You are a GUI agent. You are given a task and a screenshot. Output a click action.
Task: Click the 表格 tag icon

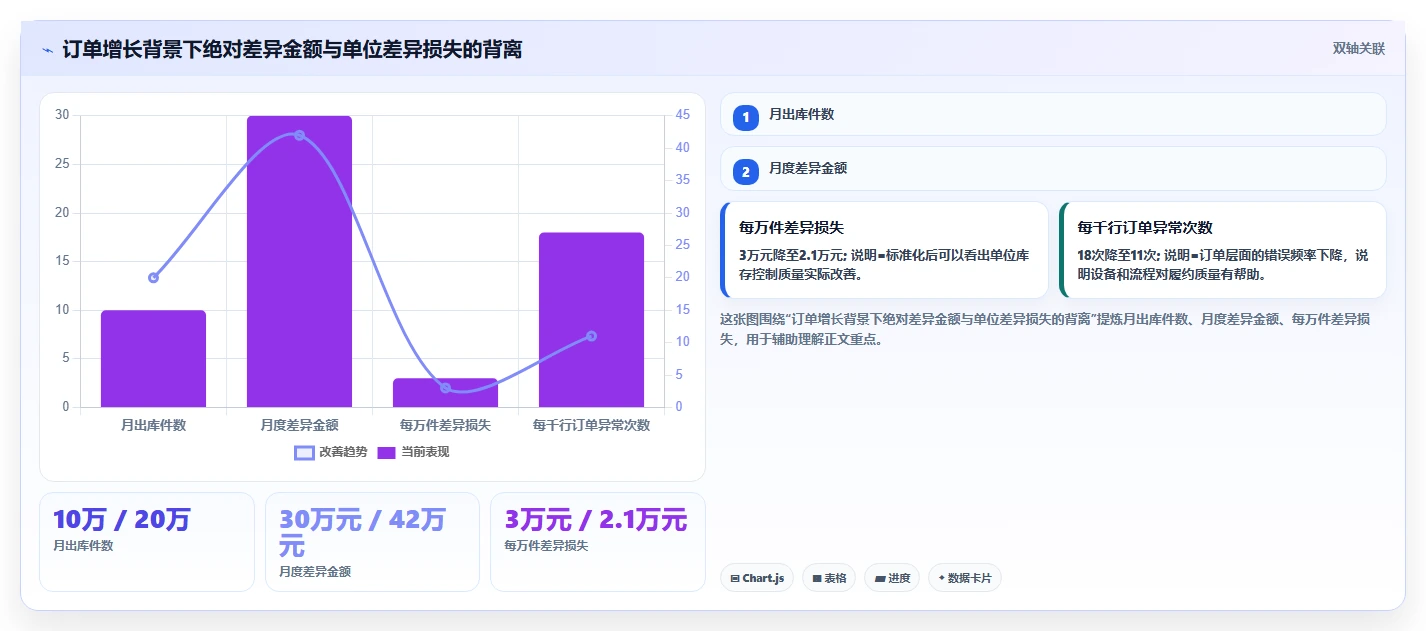[x=817, y=578]
